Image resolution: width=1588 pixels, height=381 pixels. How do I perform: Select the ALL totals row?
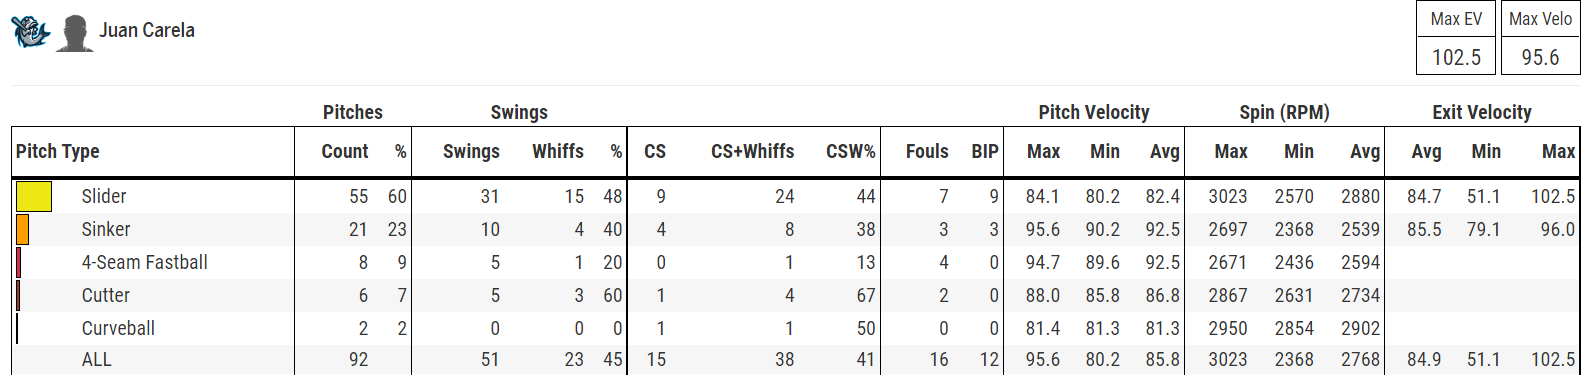pos(796,359)
